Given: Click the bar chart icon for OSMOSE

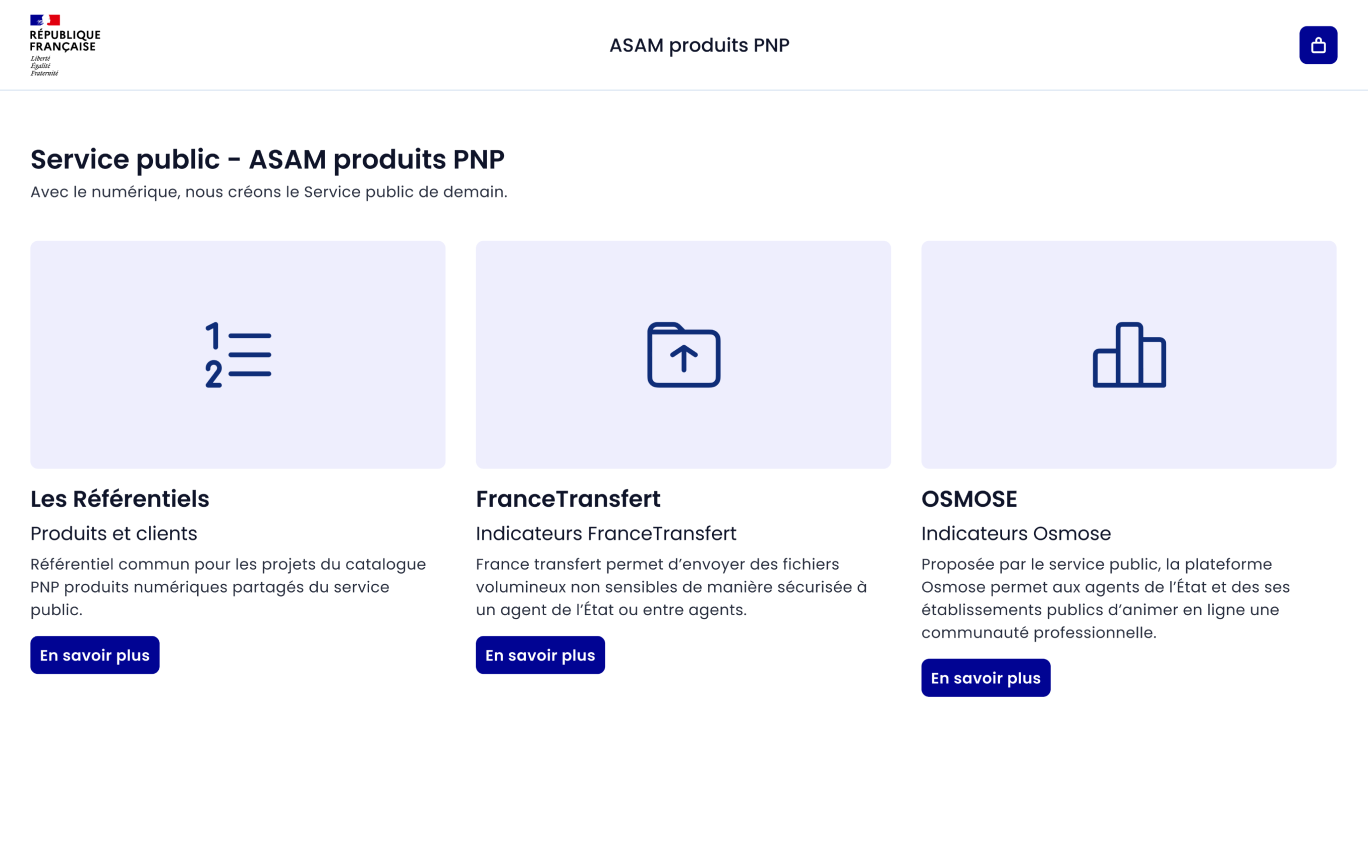Looking at the screenshot, I should pos(1129,355).
